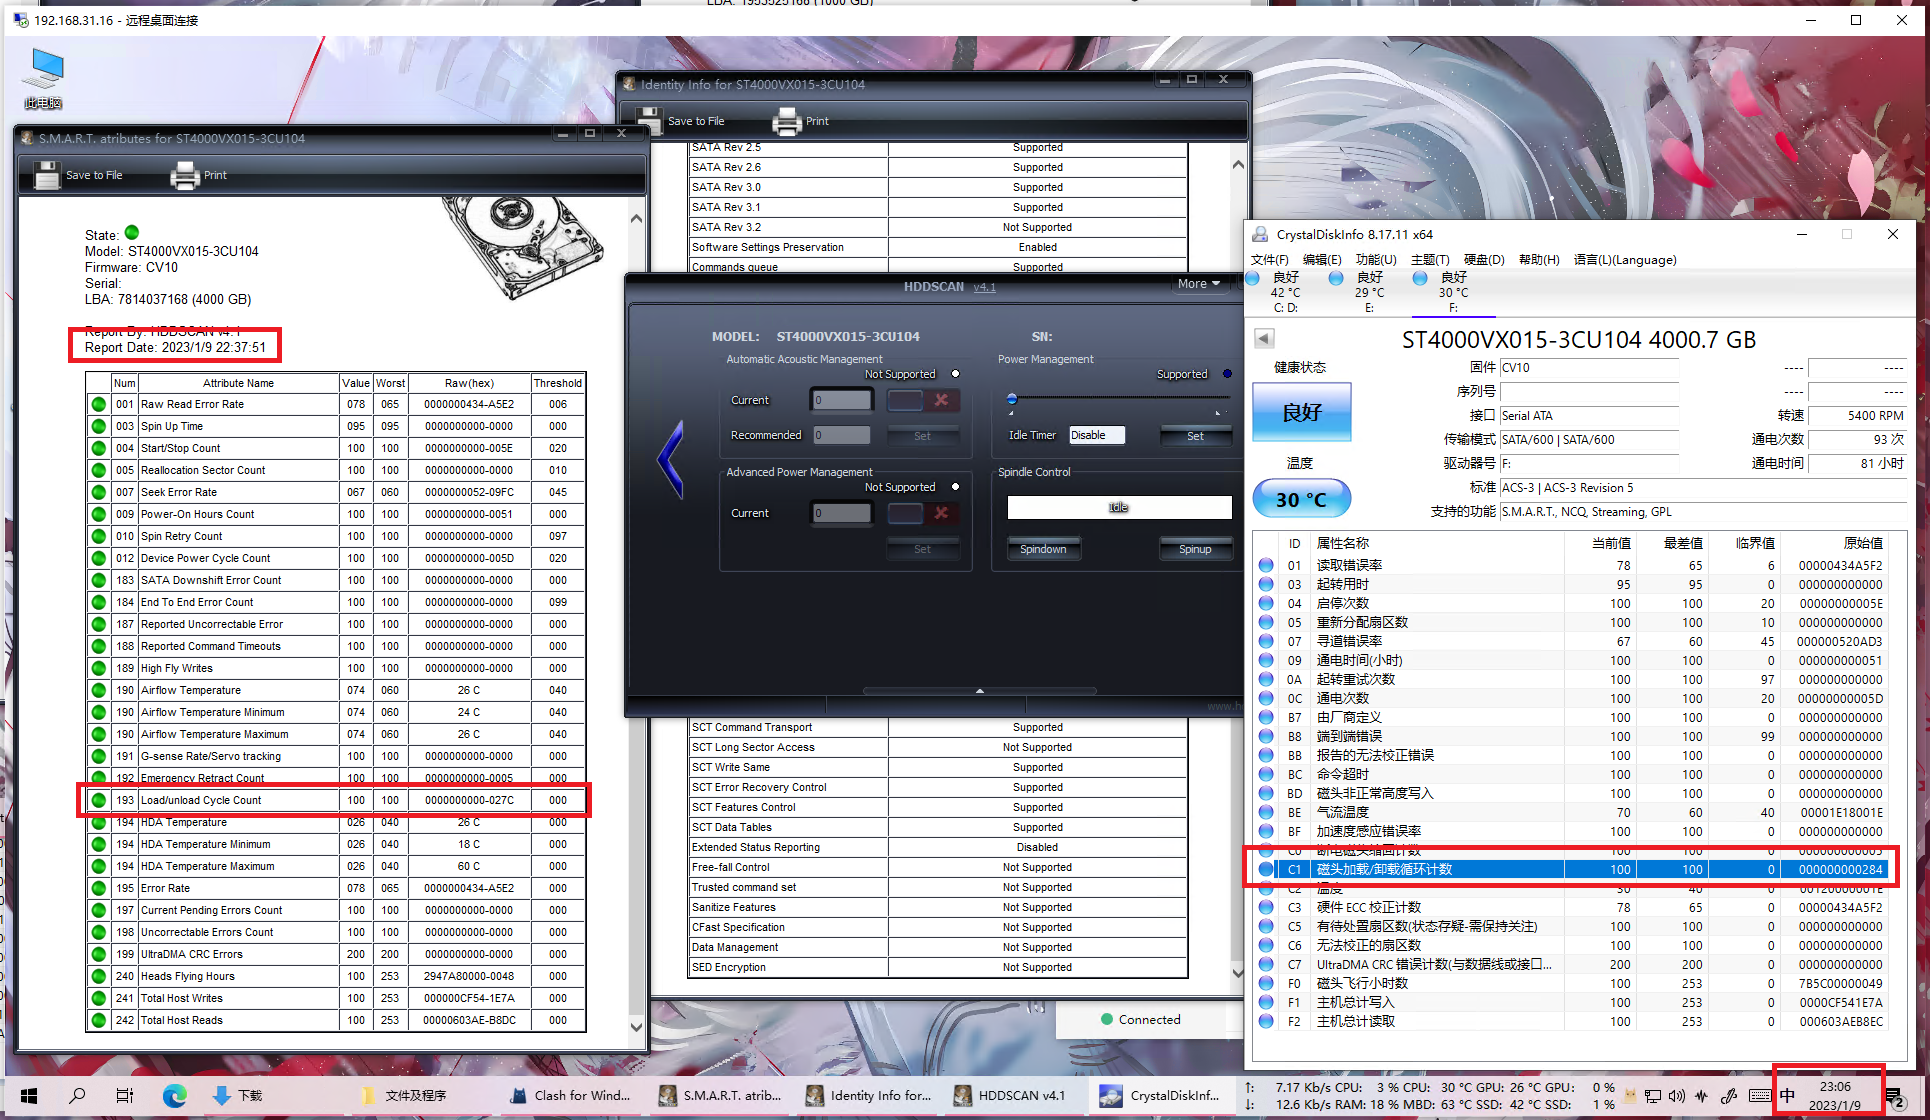The height and width of the screenshot is (1120, 1930).
Task: Toggle the Automatic Acoustic Management enable button
Action: point(905,400)
